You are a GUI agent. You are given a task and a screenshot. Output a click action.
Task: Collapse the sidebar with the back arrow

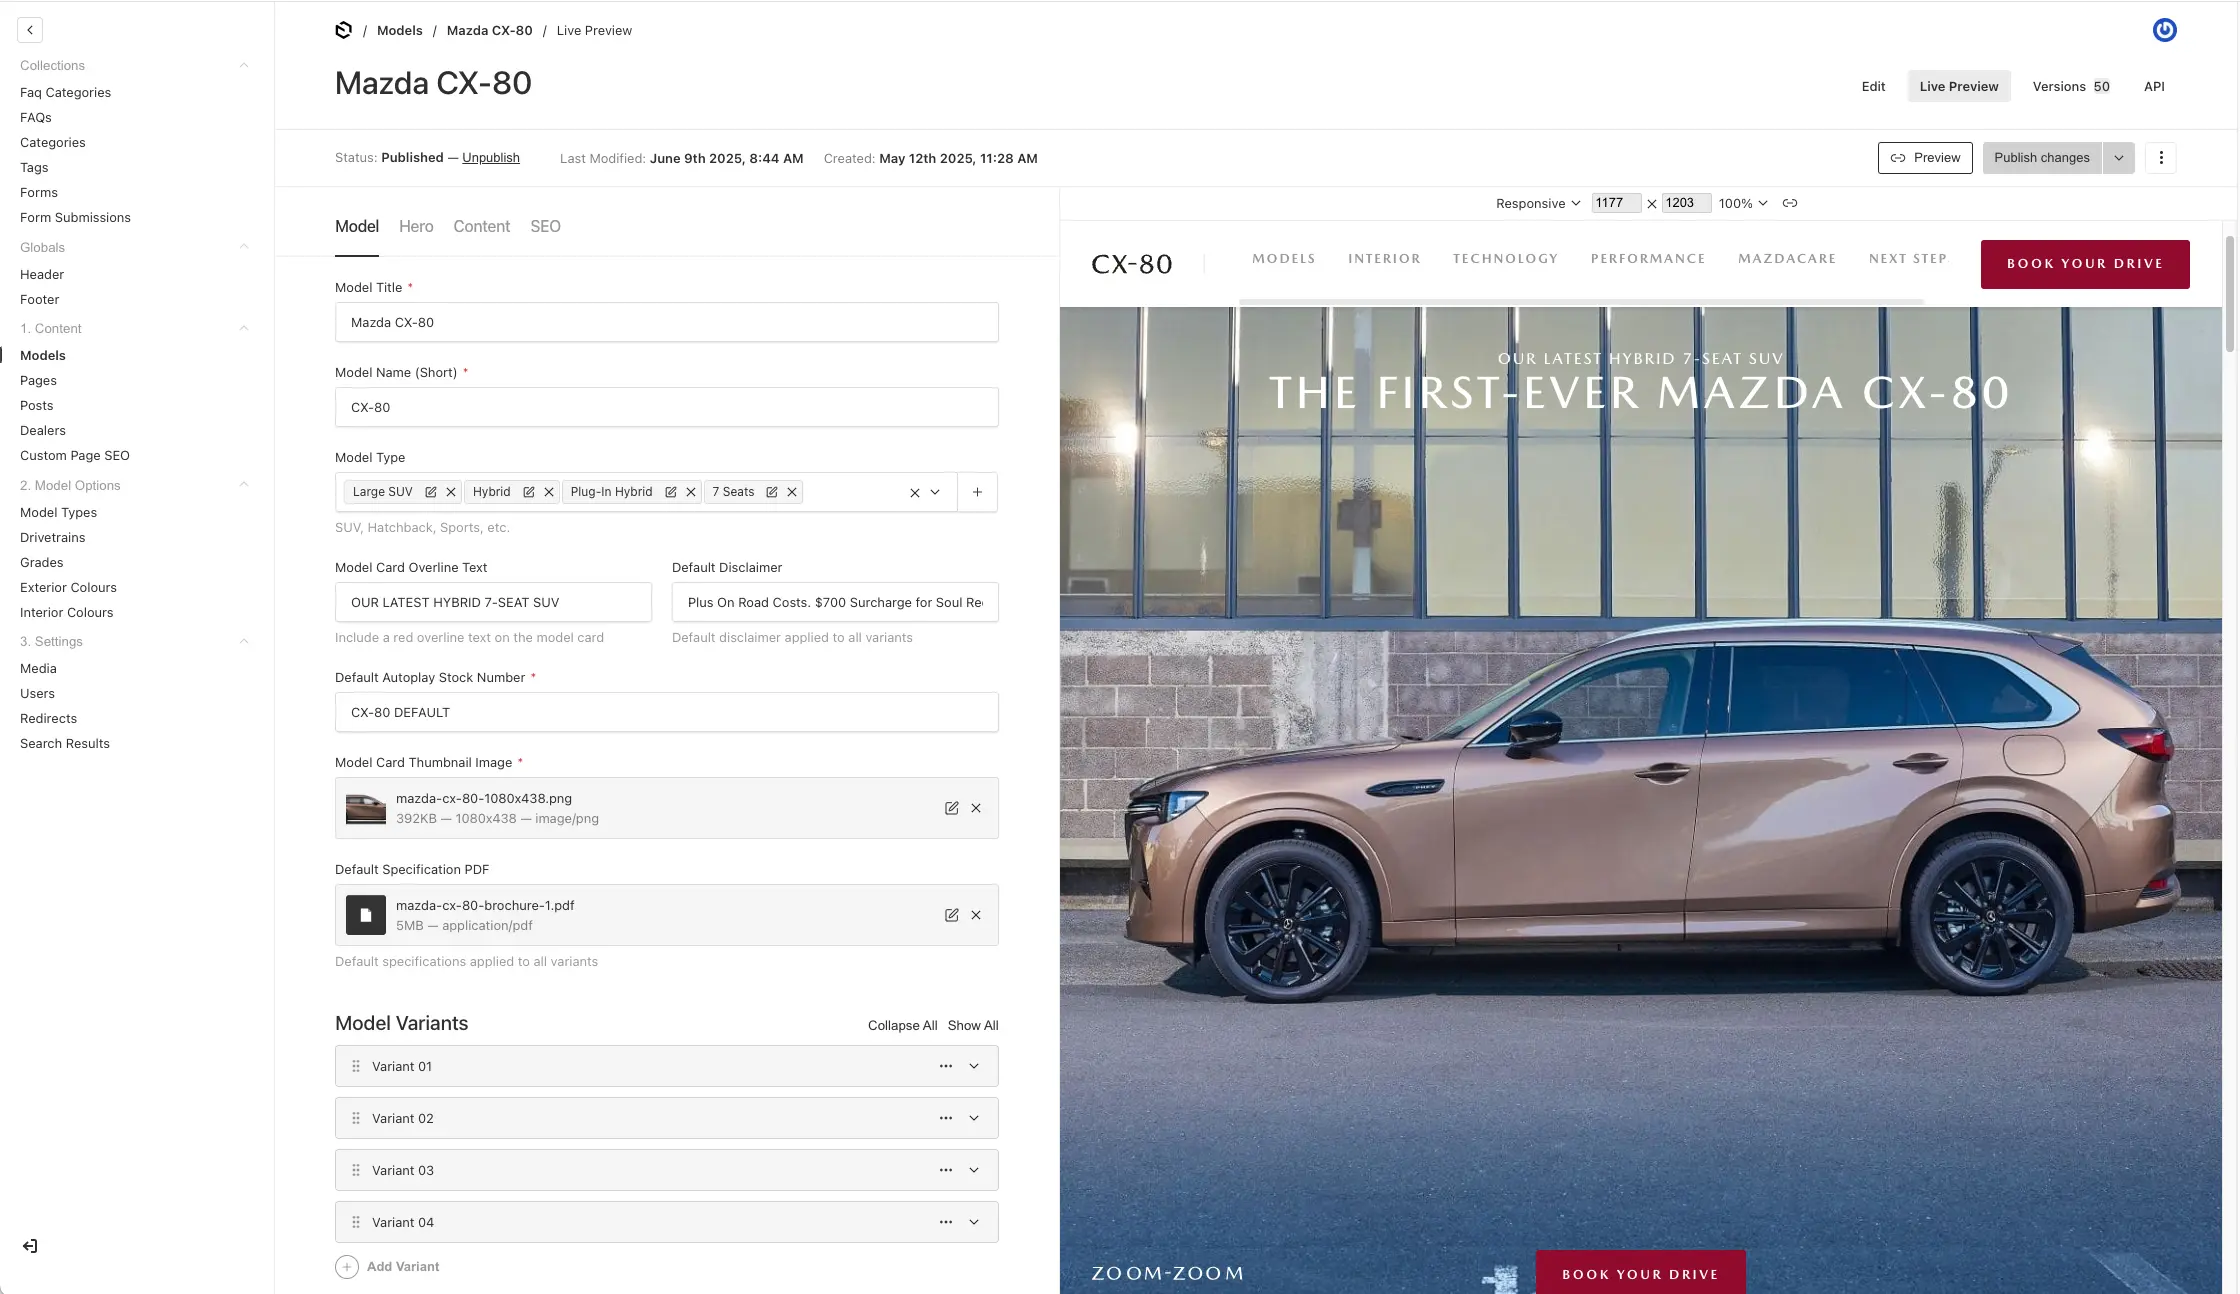[x=30, y=30]
